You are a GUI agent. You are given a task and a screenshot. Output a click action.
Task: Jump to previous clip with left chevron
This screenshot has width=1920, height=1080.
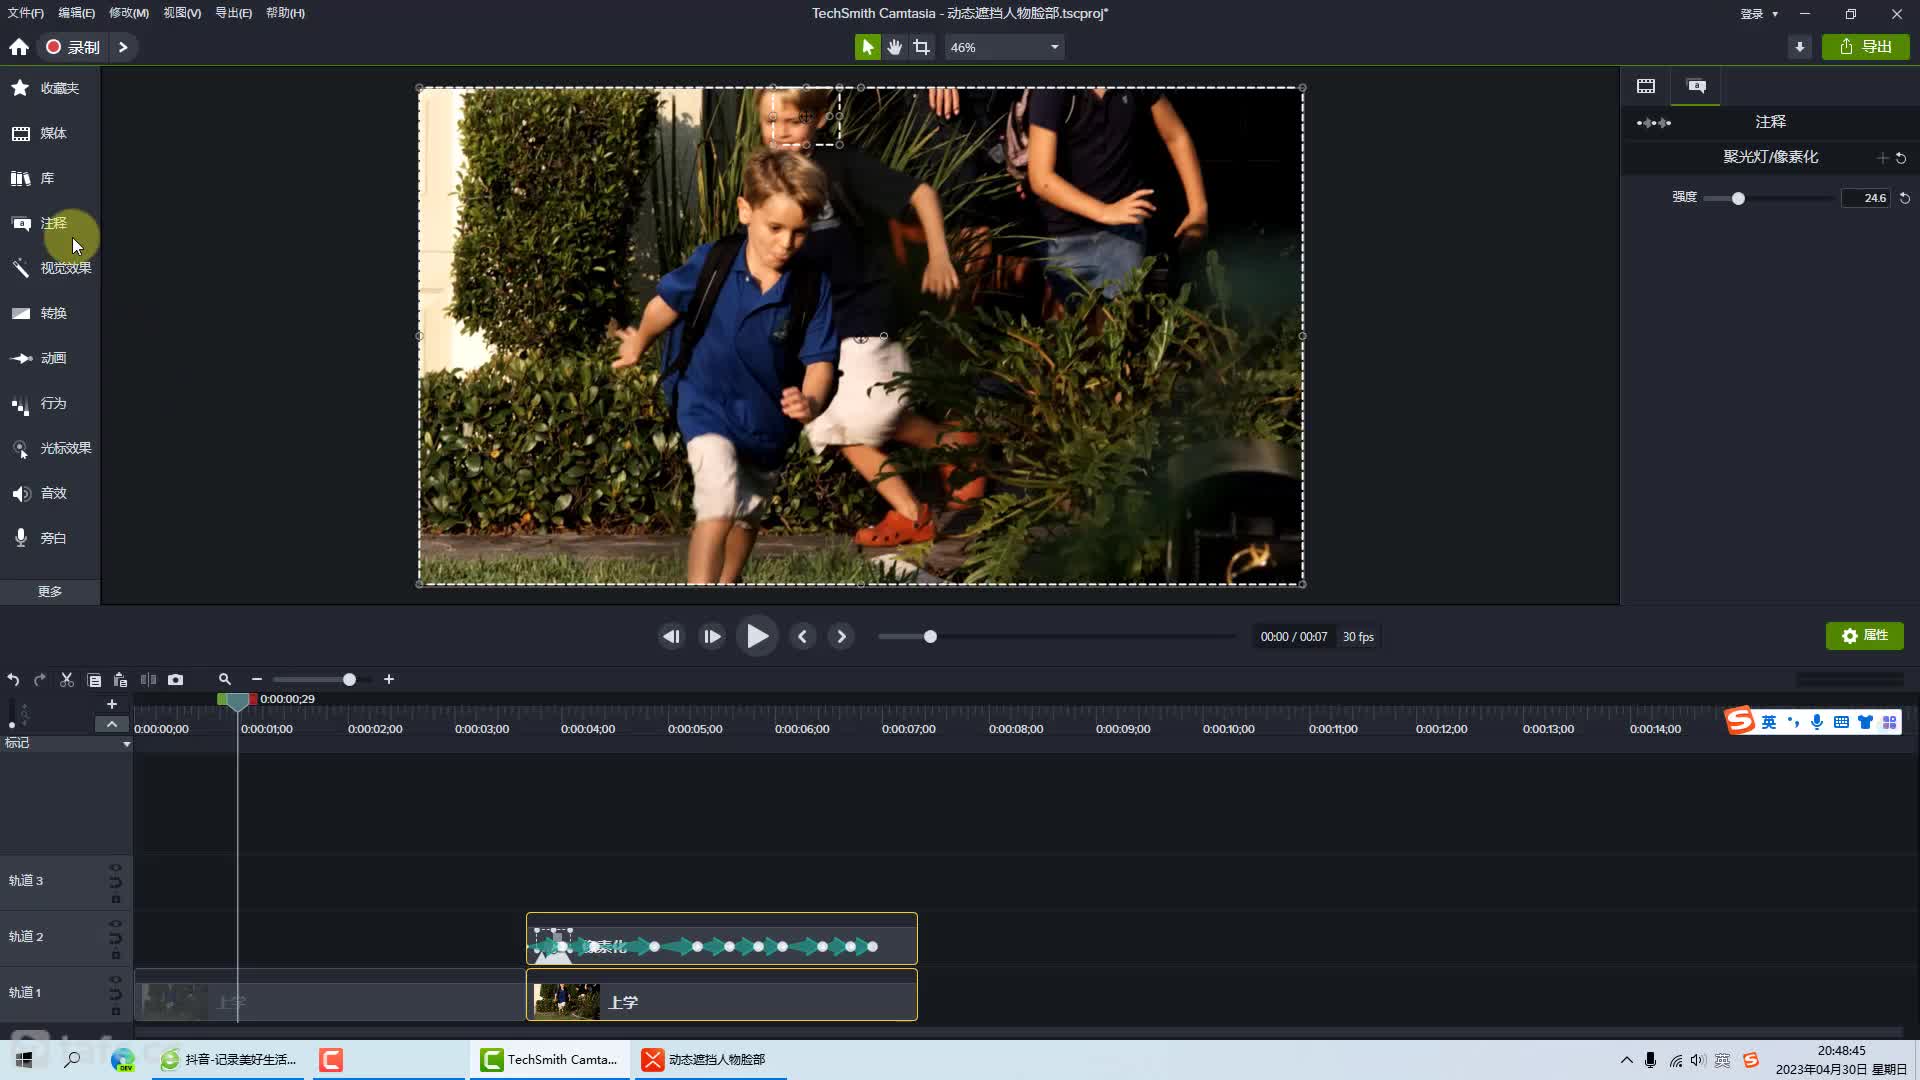click(x=802, y=636)
